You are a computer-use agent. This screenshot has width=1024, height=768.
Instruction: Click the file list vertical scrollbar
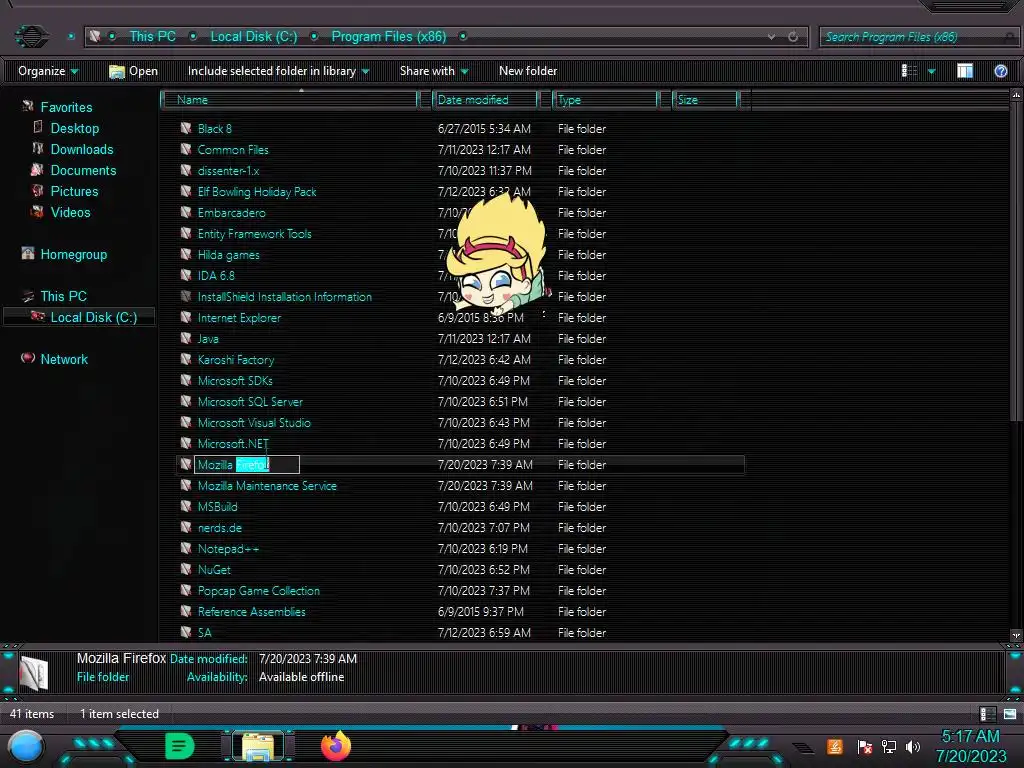pyautogui.click(x=1016, y=261)
